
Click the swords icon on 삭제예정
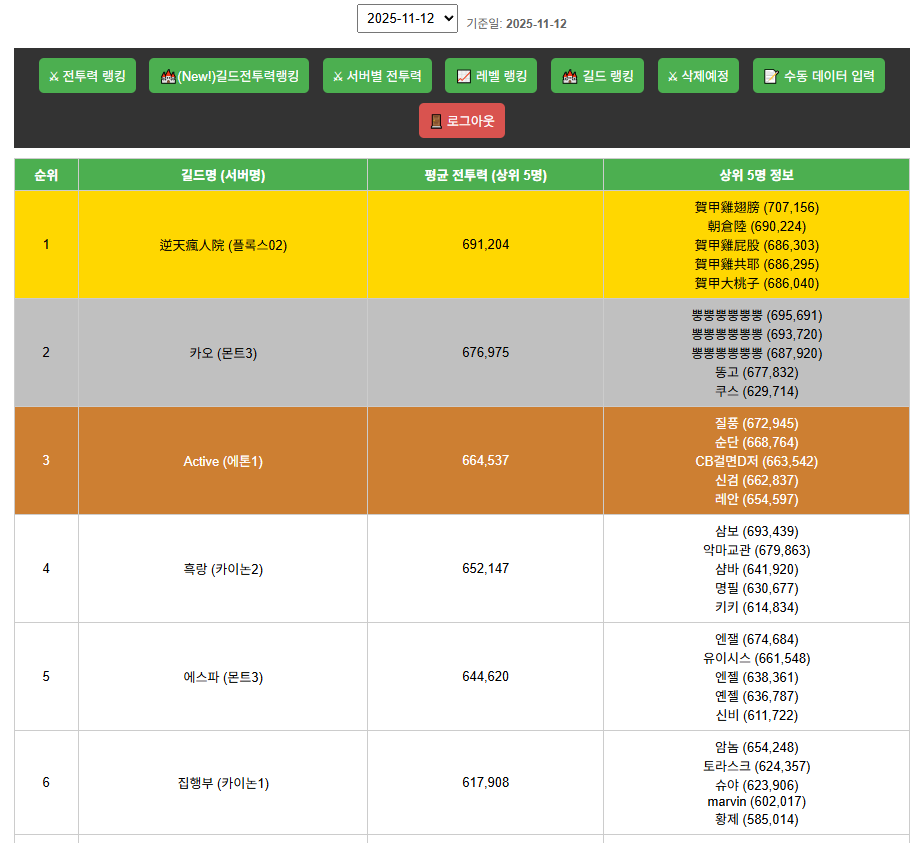tap(672, 76)
